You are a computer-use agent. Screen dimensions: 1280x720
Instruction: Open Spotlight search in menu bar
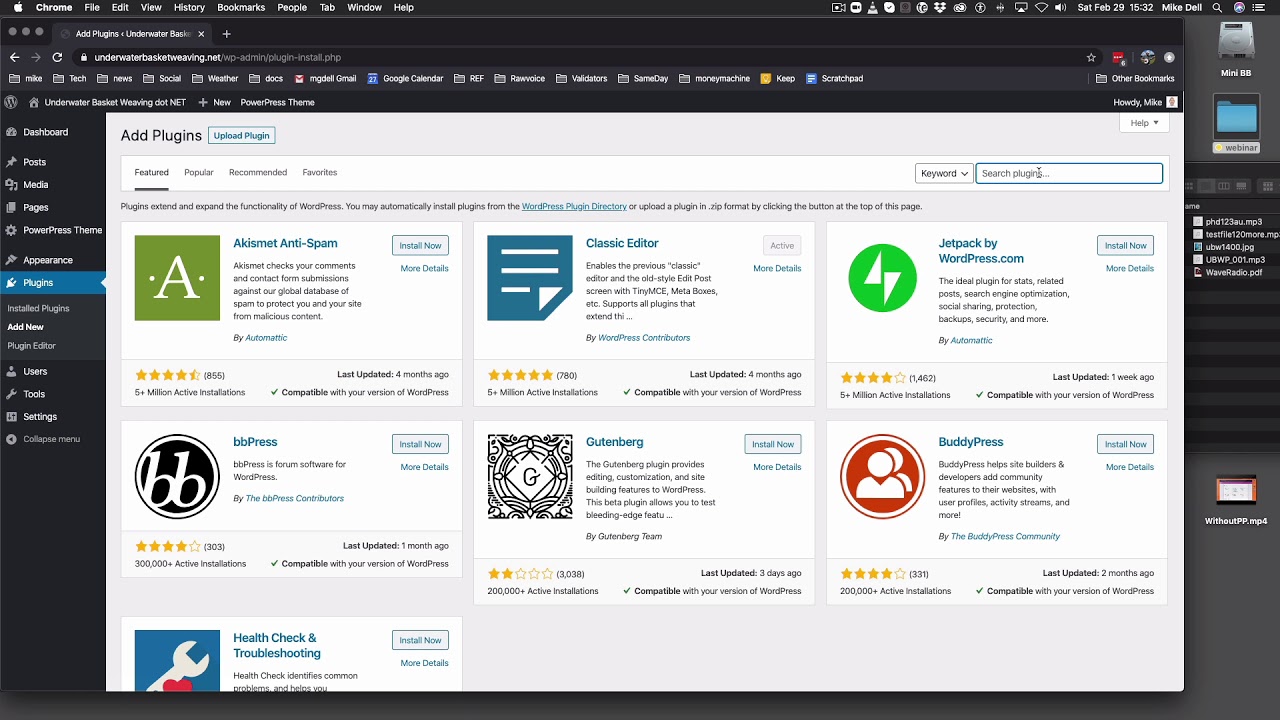coord(1217,7)
